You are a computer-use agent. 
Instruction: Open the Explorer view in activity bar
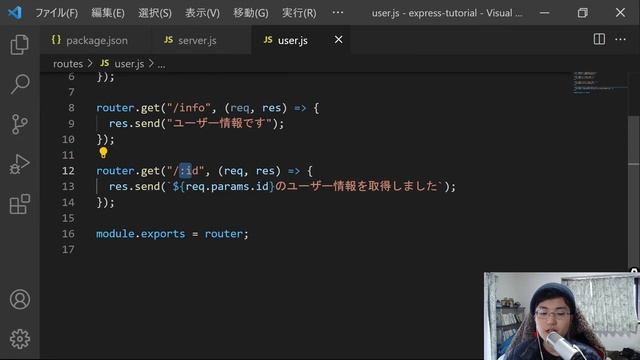click(19, 44)
